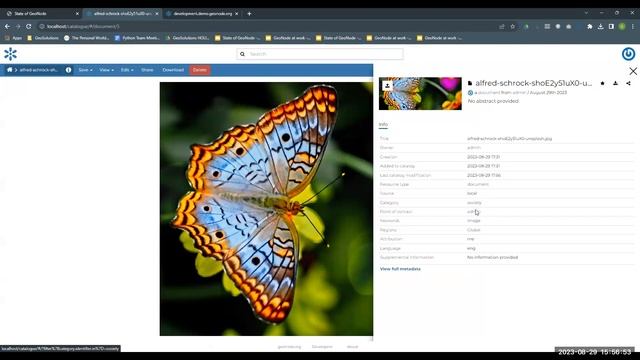Upload a new thumbnail icon

pyautogui.click(x=387, y=85)
